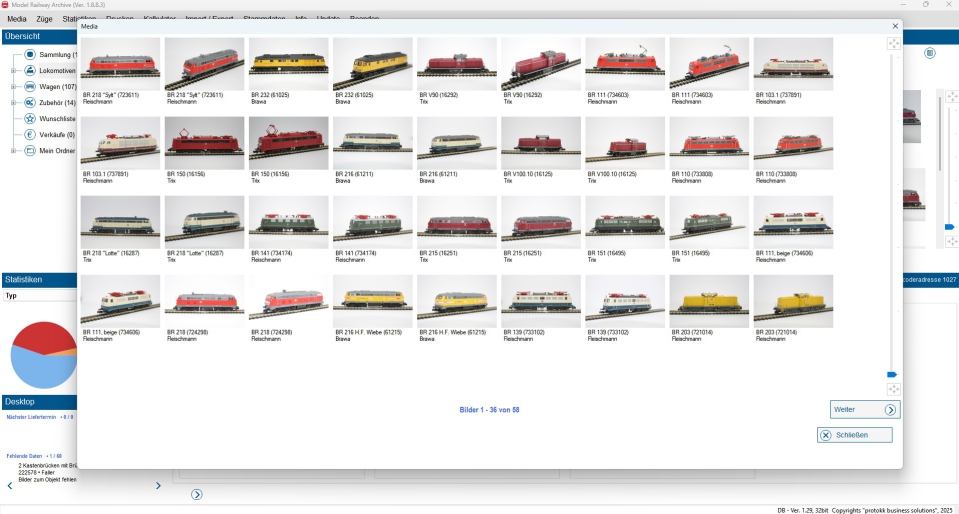Screen dimensions: 959x514
Task: Expand the Mein Ordner tree node
Action: tap(13, 151)
